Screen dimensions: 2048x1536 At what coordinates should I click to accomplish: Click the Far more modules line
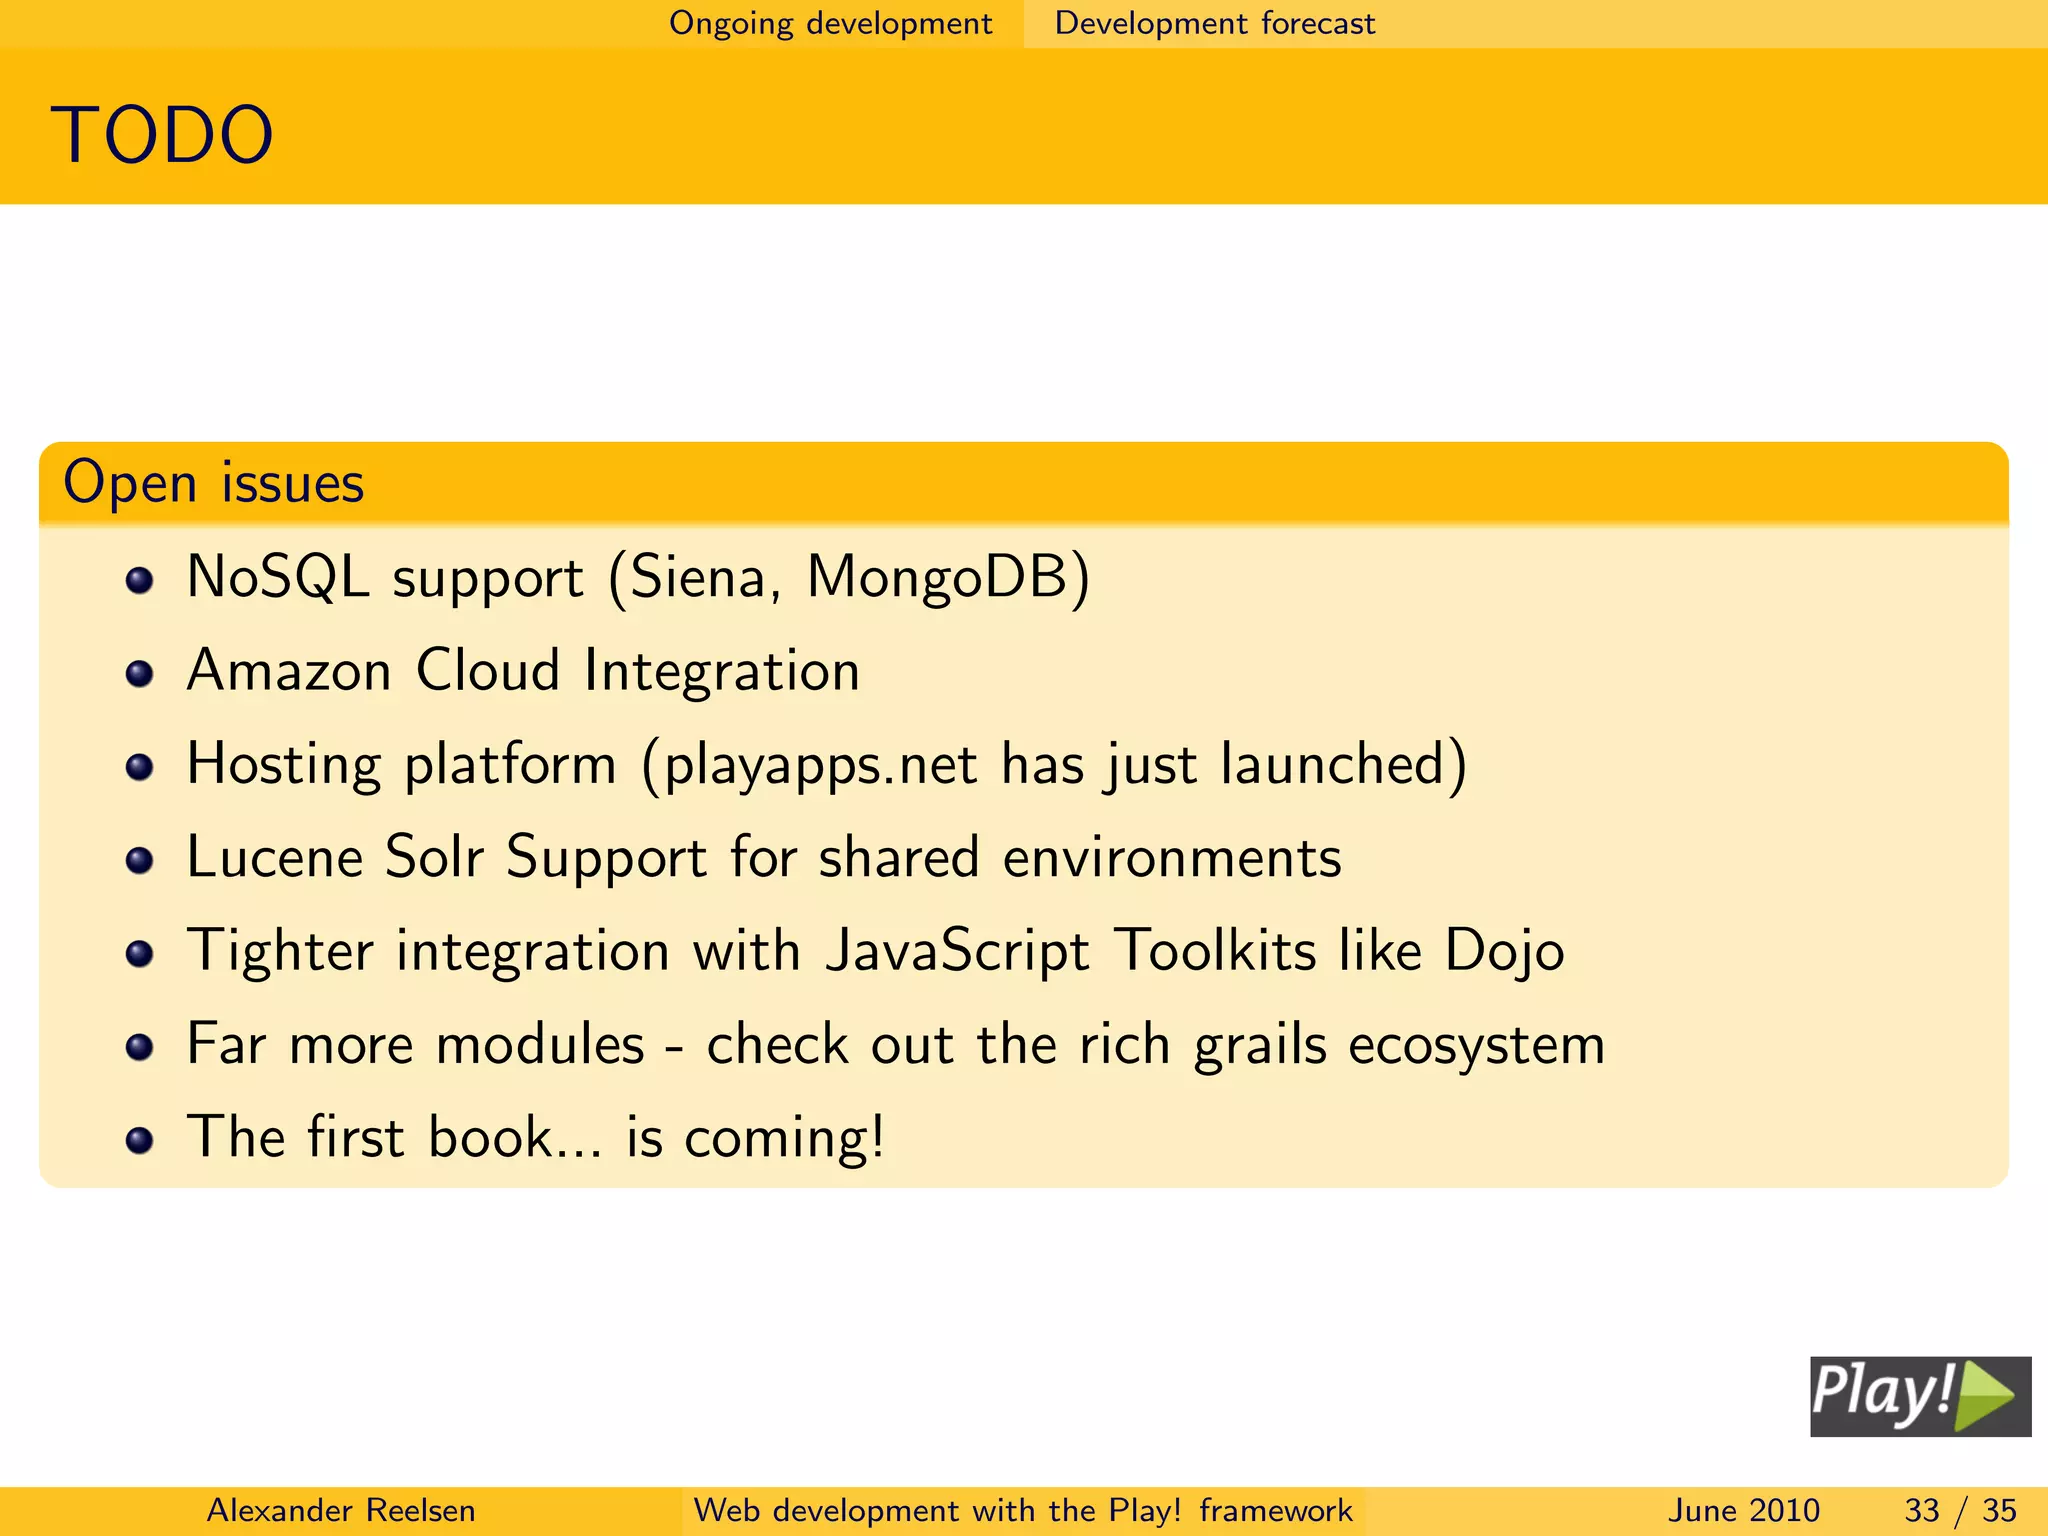coord(895,1045)
